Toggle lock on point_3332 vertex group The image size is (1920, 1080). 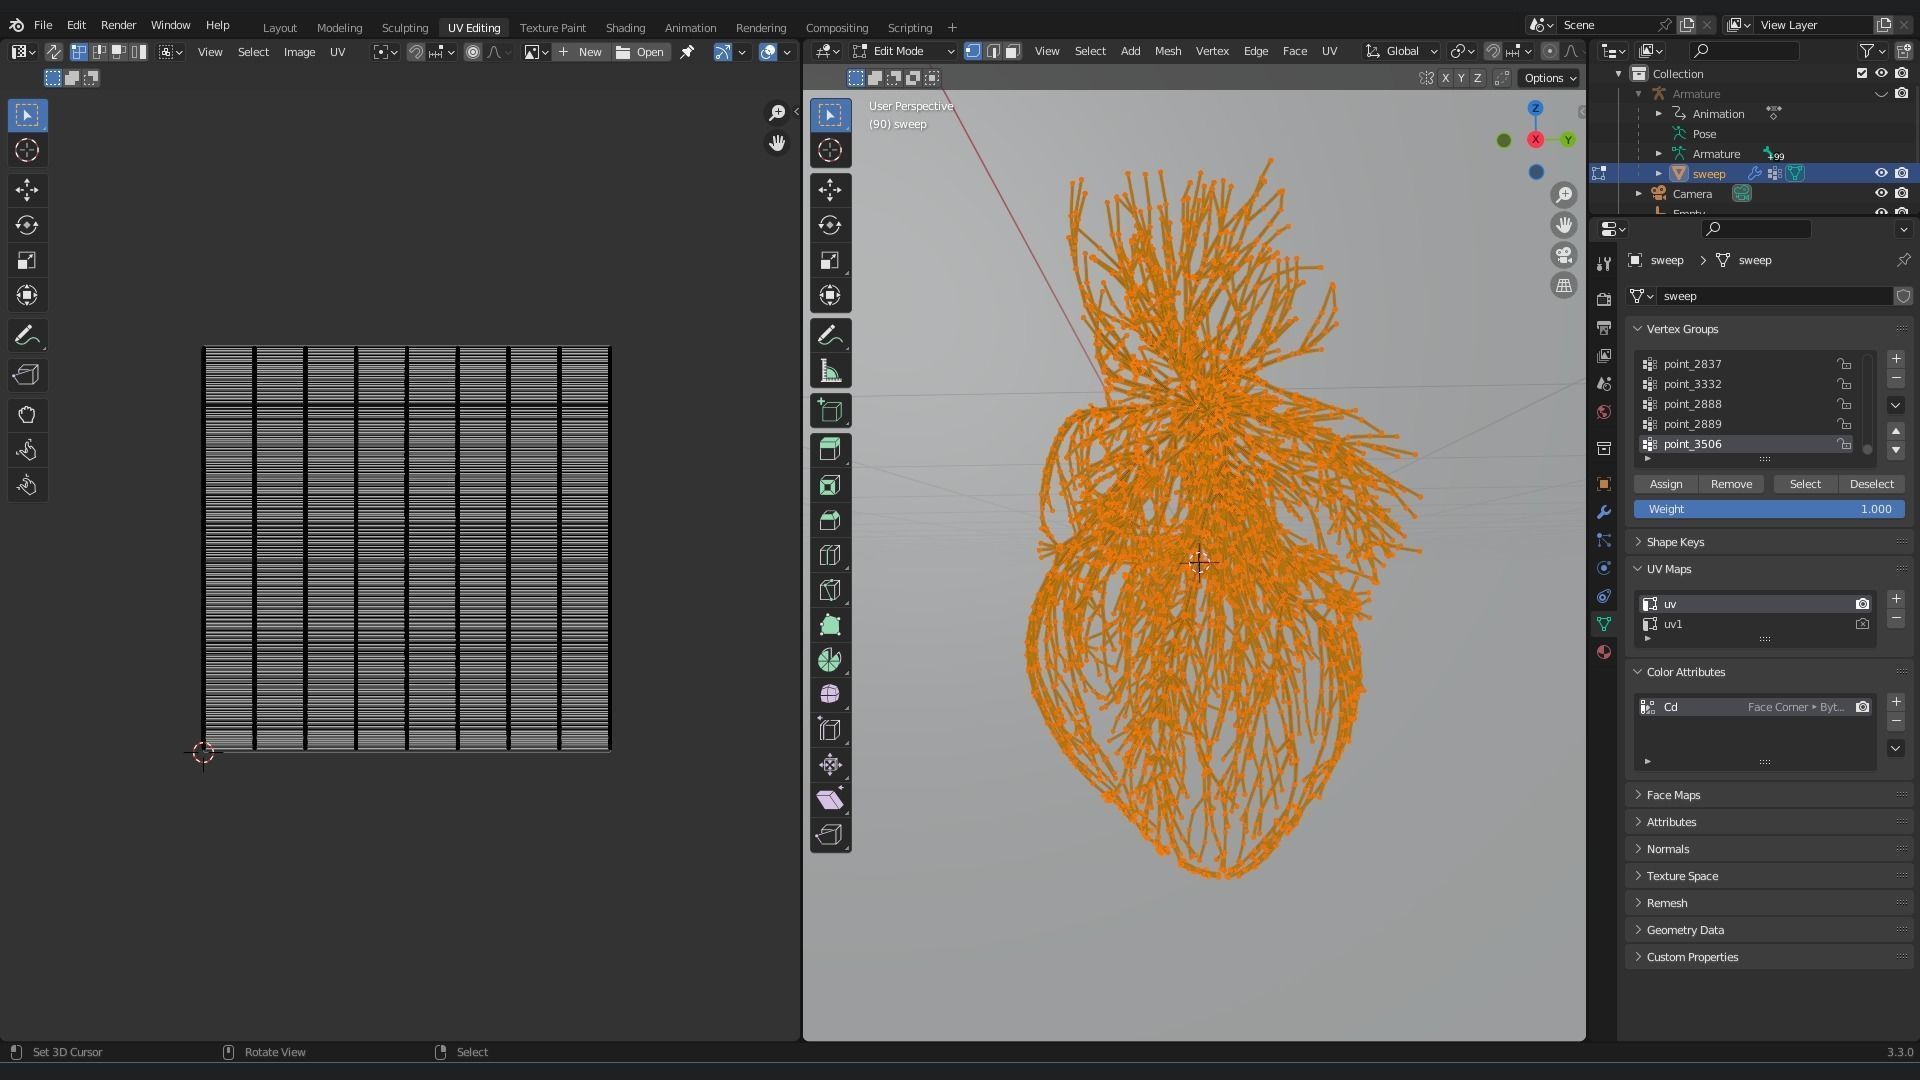click(x=1844, y=384)
